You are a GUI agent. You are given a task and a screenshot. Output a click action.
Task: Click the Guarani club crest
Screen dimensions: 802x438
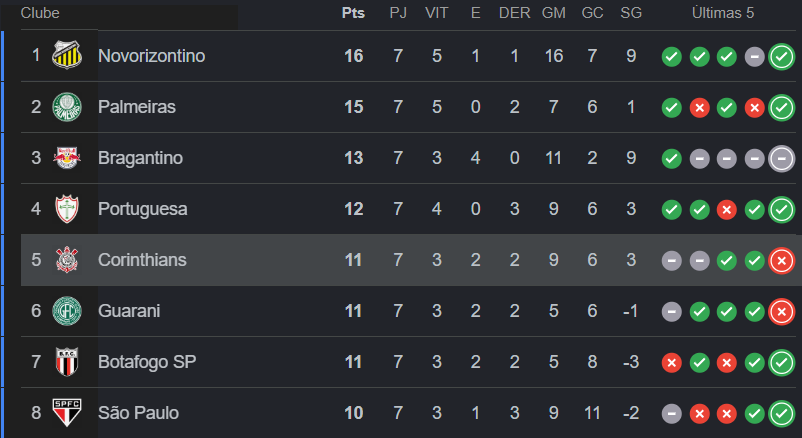tap(67, 311)
